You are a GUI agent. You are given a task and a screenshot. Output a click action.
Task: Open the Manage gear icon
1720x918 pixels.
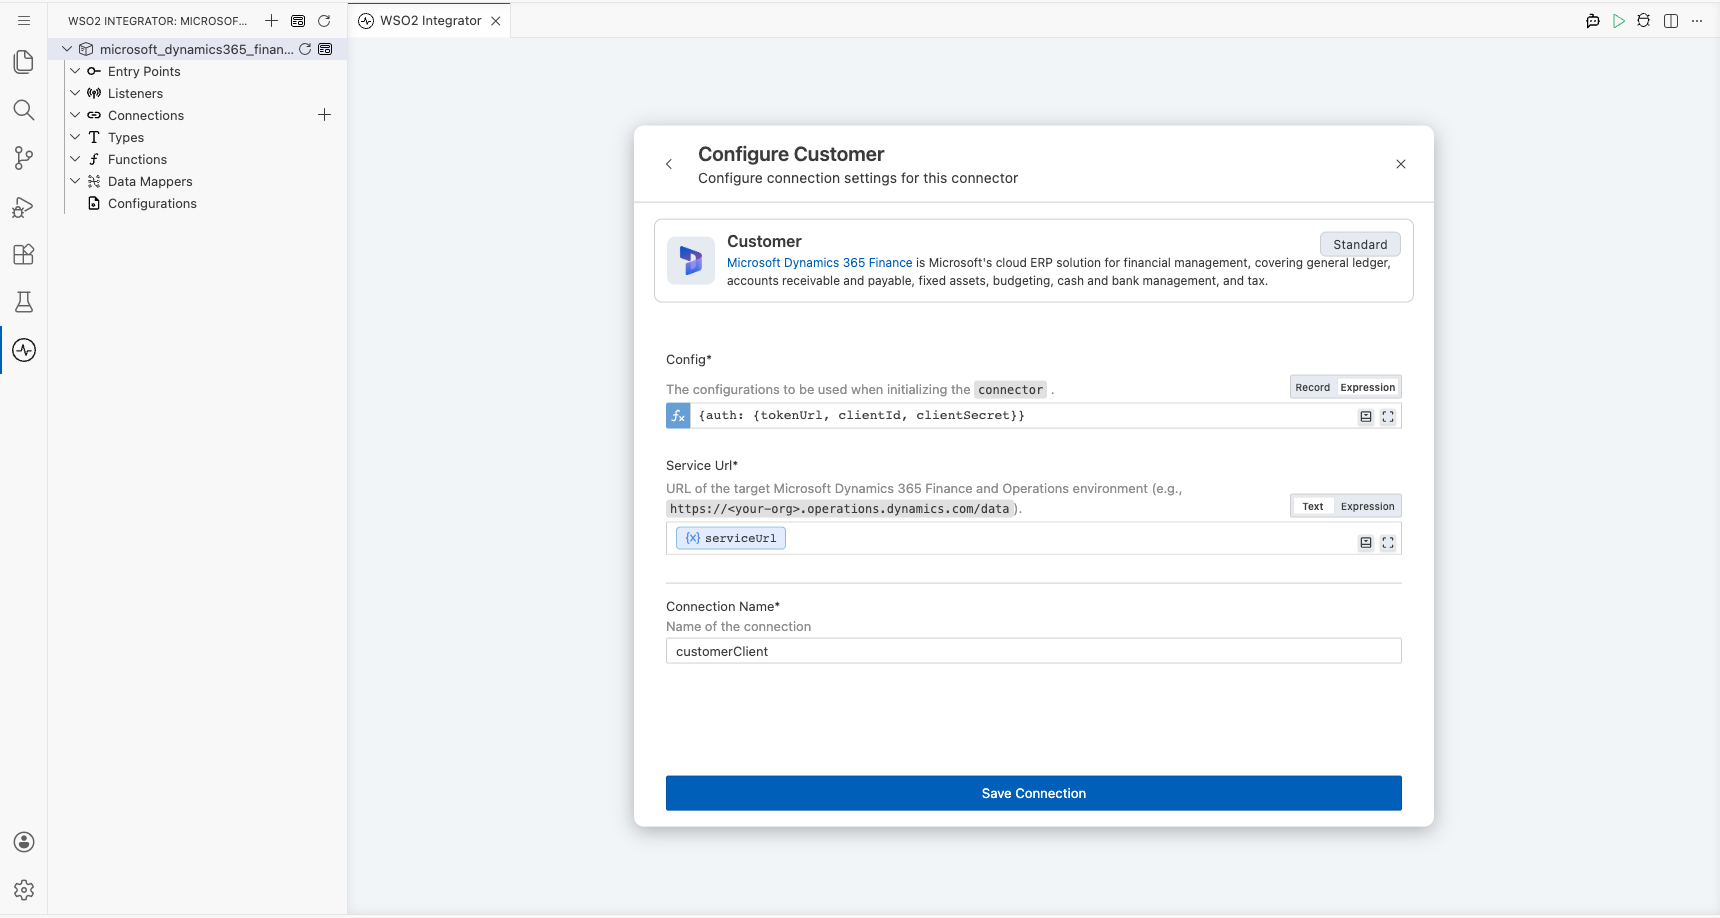[x=24, y=890]
